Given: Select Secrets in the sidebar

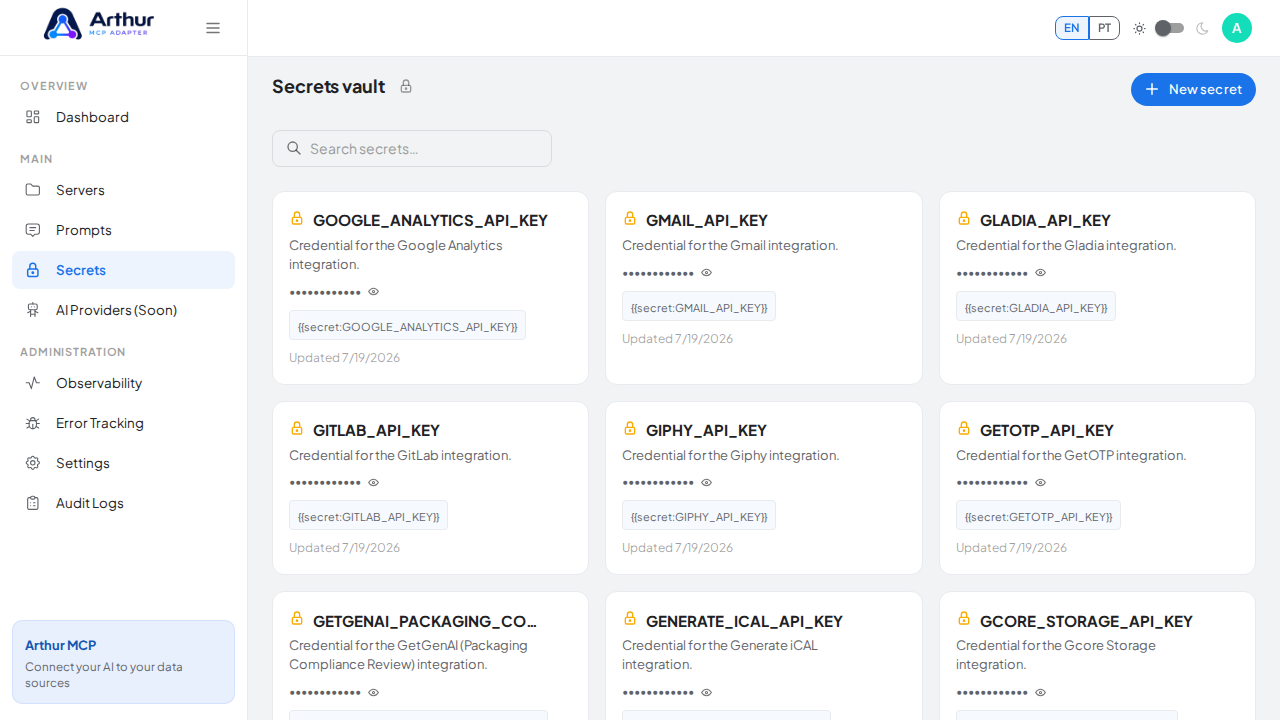Looking at the screenshot, I should [123, 270].
